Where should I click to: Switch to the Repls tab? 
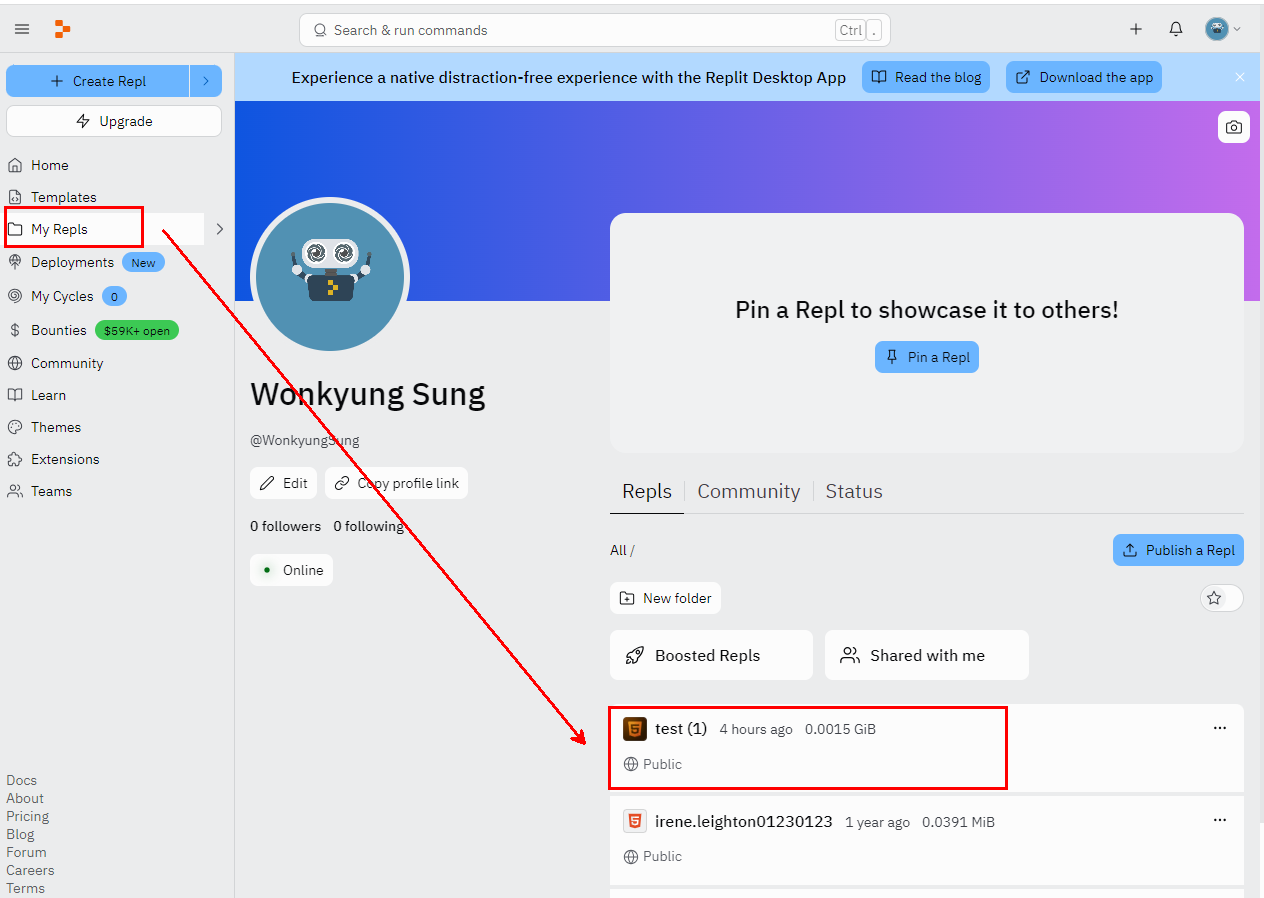click(647, 491)
